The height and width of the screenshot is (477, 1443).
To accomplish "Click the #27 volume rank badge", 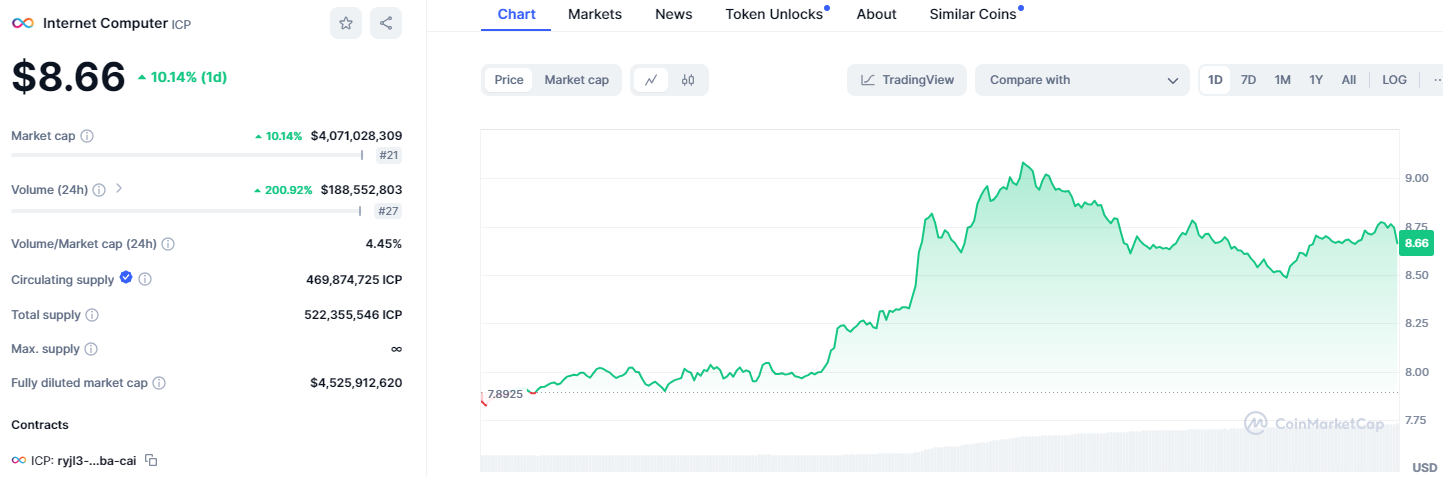I will click(x=389, y=211).
